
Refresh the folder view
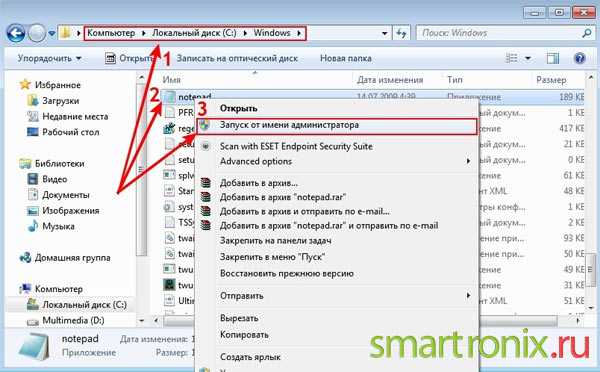coord(401,33)
